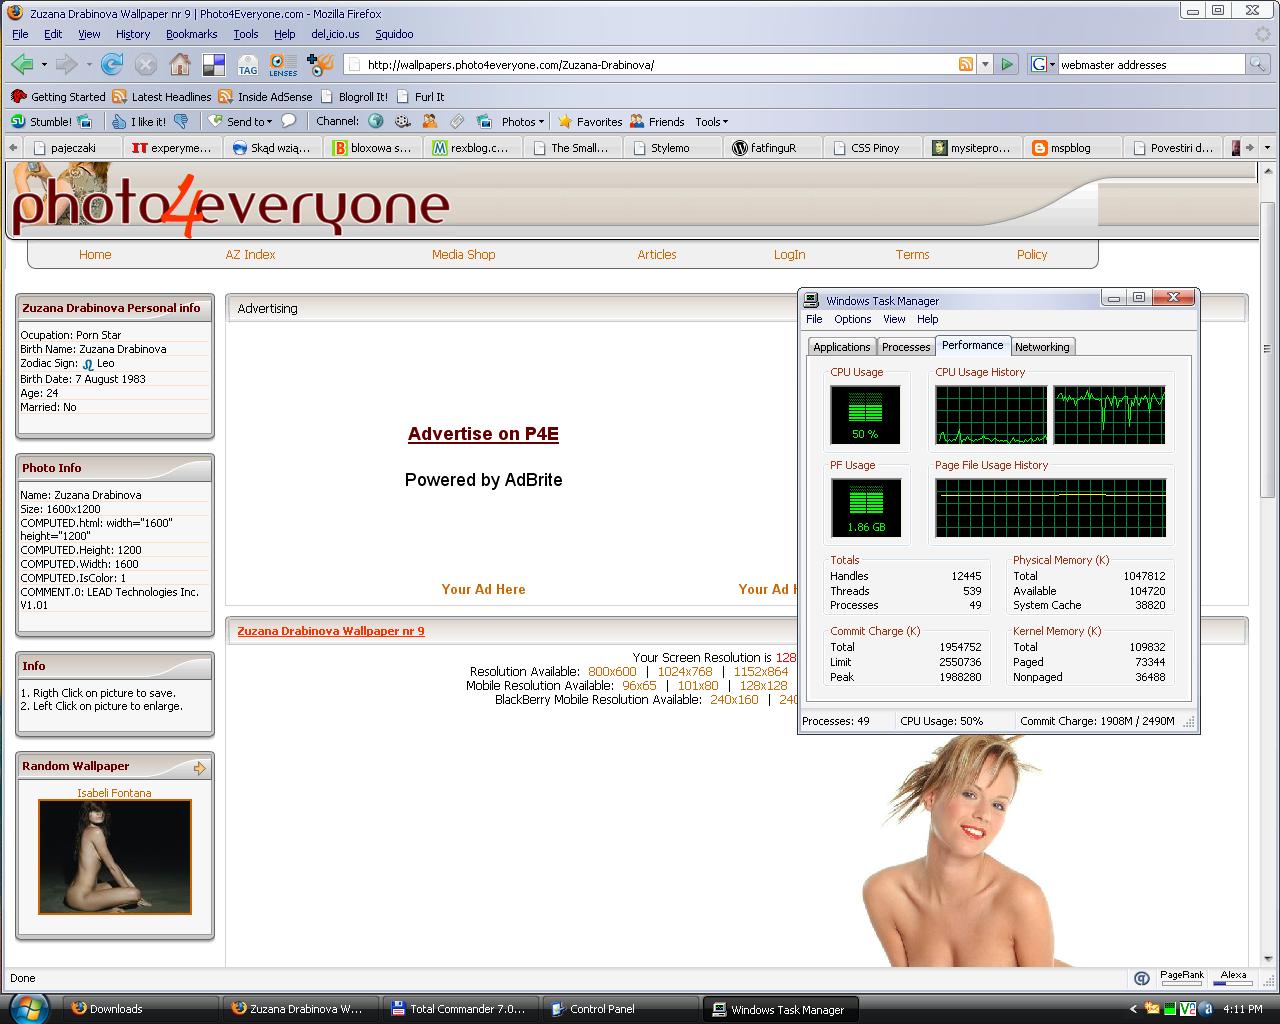Viewport: 1280px width, 1024px height.
Task: Click the green Go arrow button
Action: (1007, 64)
